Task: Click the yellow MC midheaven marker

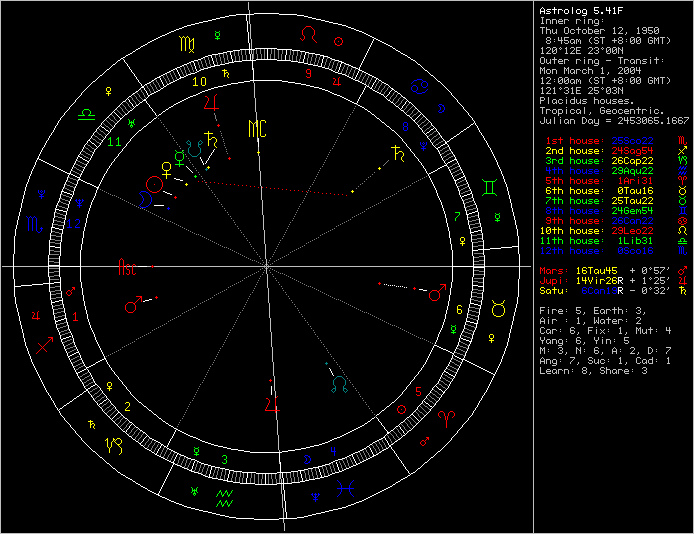Action: (x=258, y=128)
